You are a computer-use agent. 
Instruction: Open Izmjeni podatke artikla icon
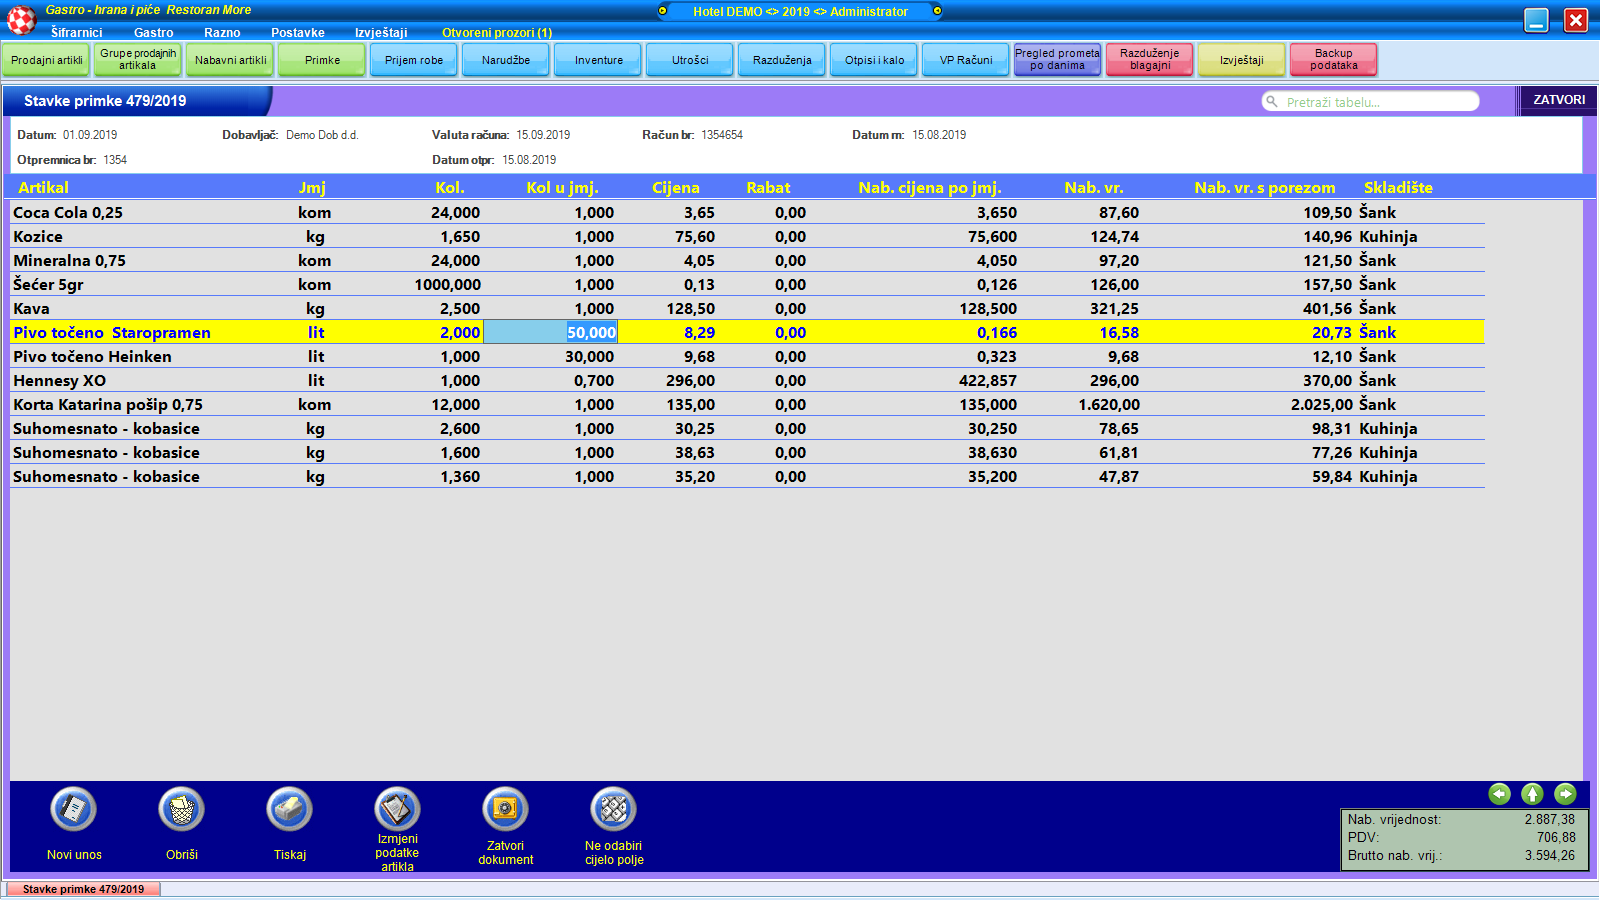pyautogui.click(x=397, y=810)
